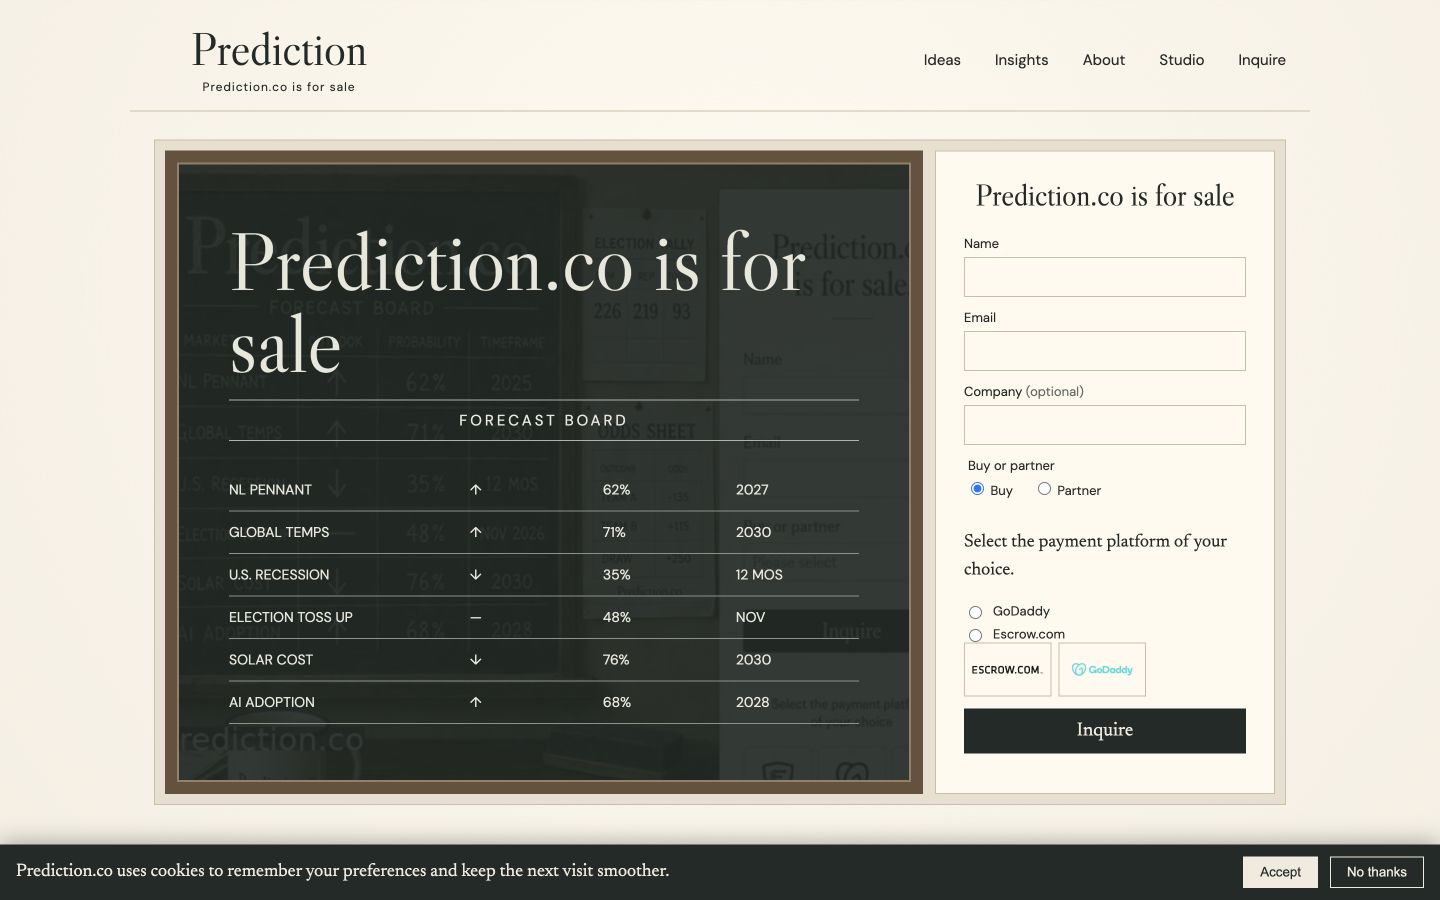The width and height of the screenshot is (1440, 900).
Task: Click the Escrow.com logo tile
Action: 1007,669
